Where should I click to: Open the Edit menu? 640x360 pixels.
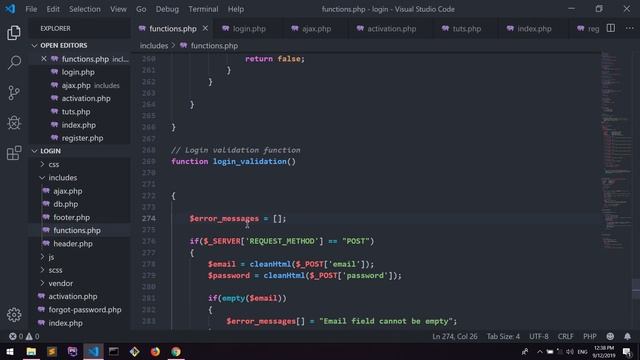pyautogui.click(x=53, y=9)
